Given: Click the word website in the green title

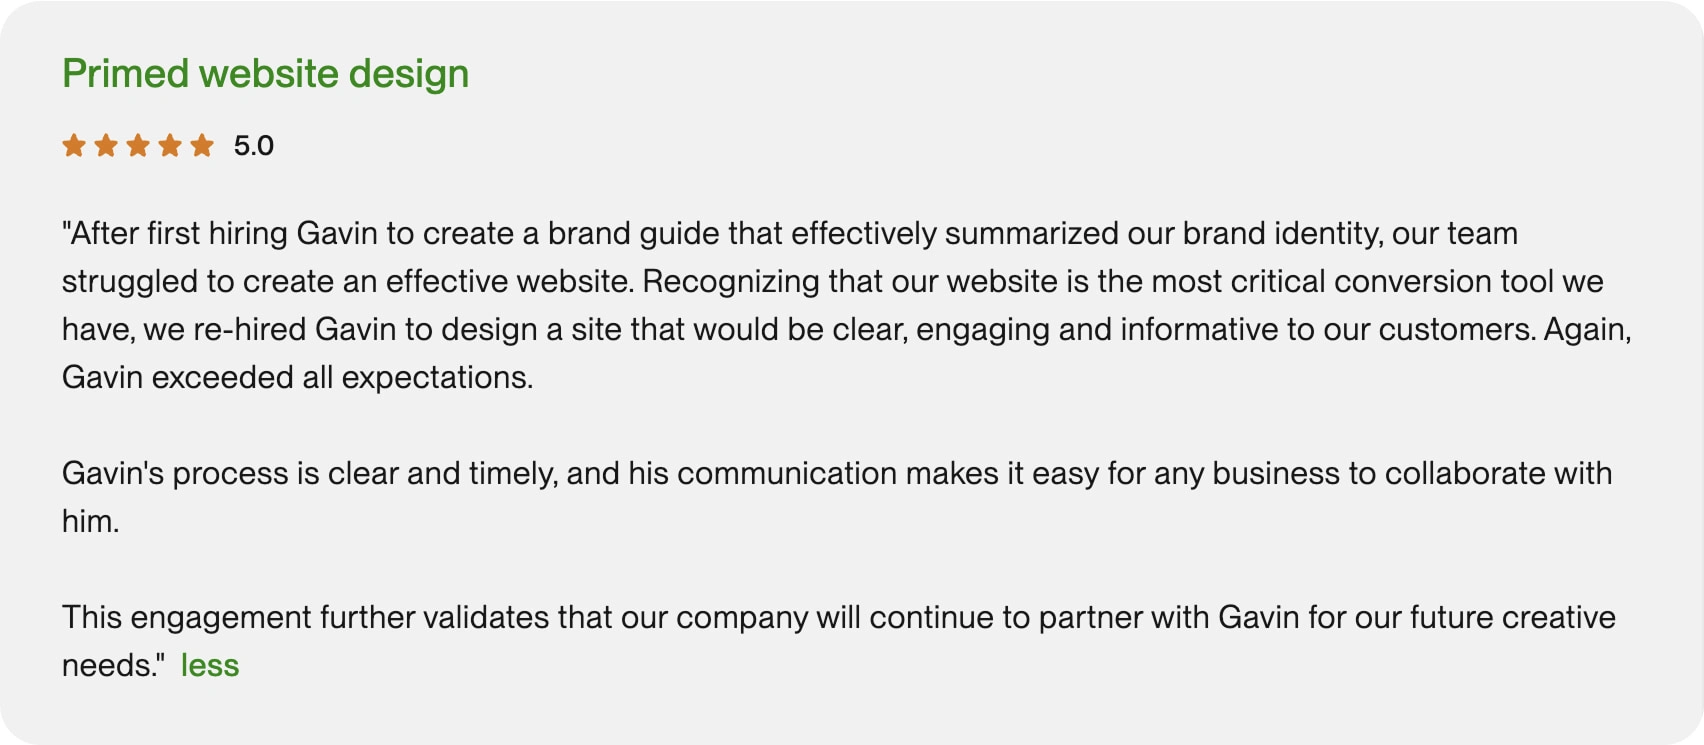Looking at the screenshot, I should [269, 74].
